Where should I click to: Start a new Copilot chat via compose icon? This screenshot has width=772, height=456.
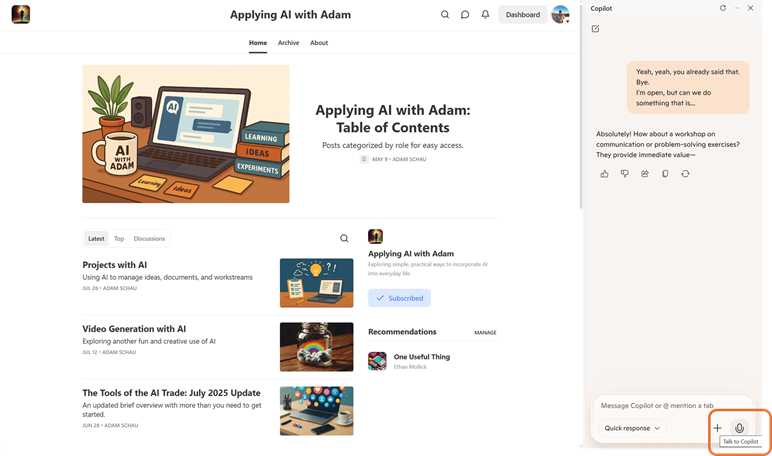(x=595, y=29)
